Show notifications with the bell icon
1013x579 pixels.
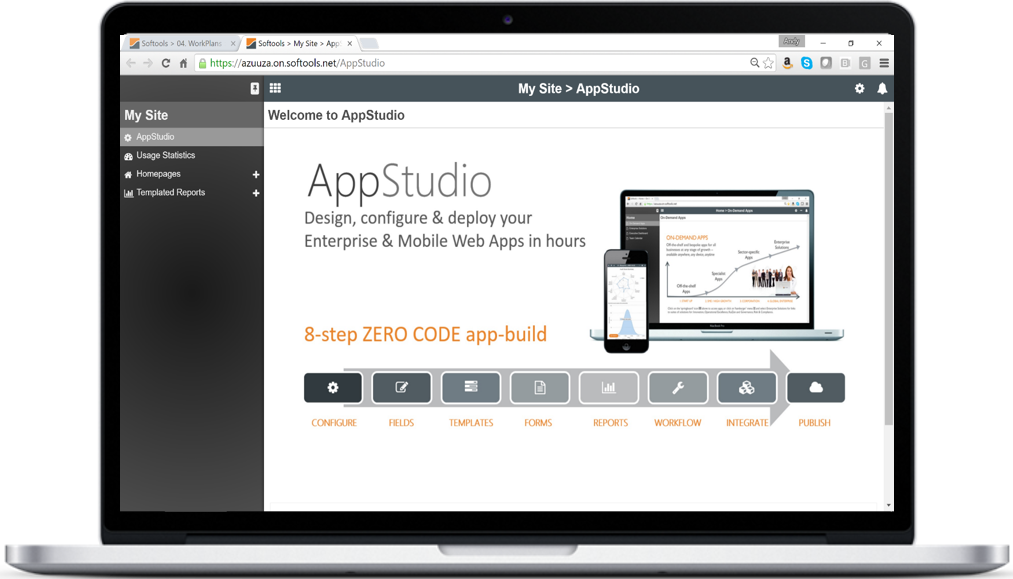(882, 89)
